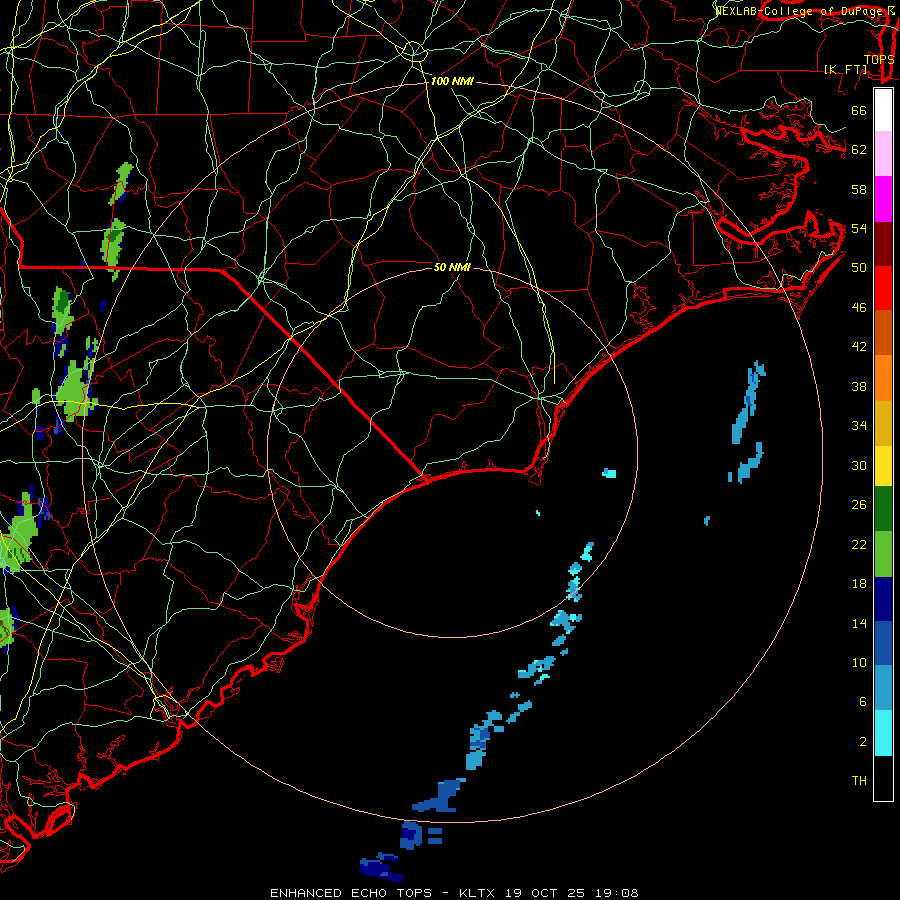Select the light green legend swatch

click(x=883, y=554)
